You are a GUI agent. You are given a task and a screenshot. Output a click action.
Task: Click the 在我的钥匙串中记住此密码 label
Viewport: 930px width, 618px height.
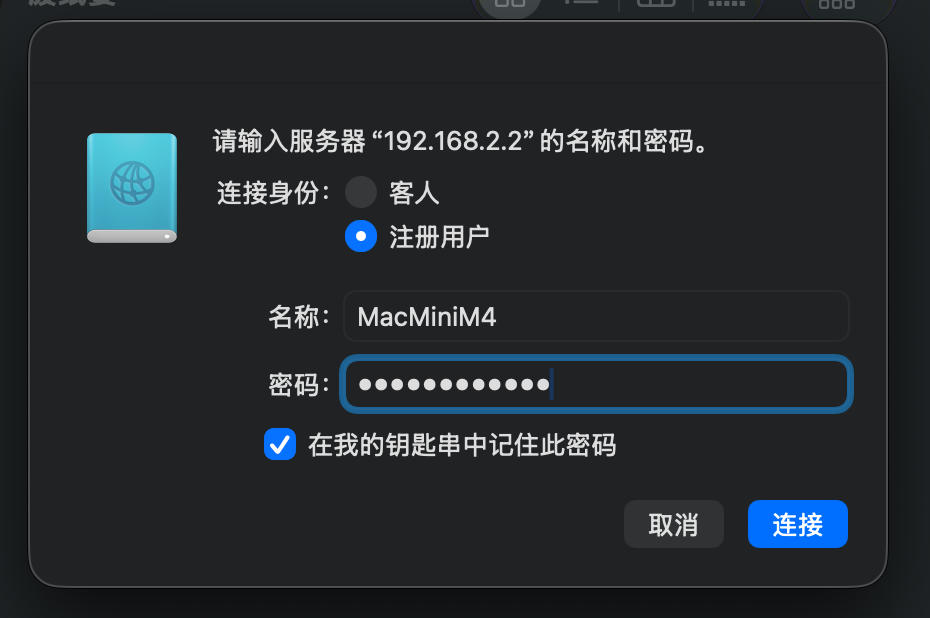pos(462,445)
